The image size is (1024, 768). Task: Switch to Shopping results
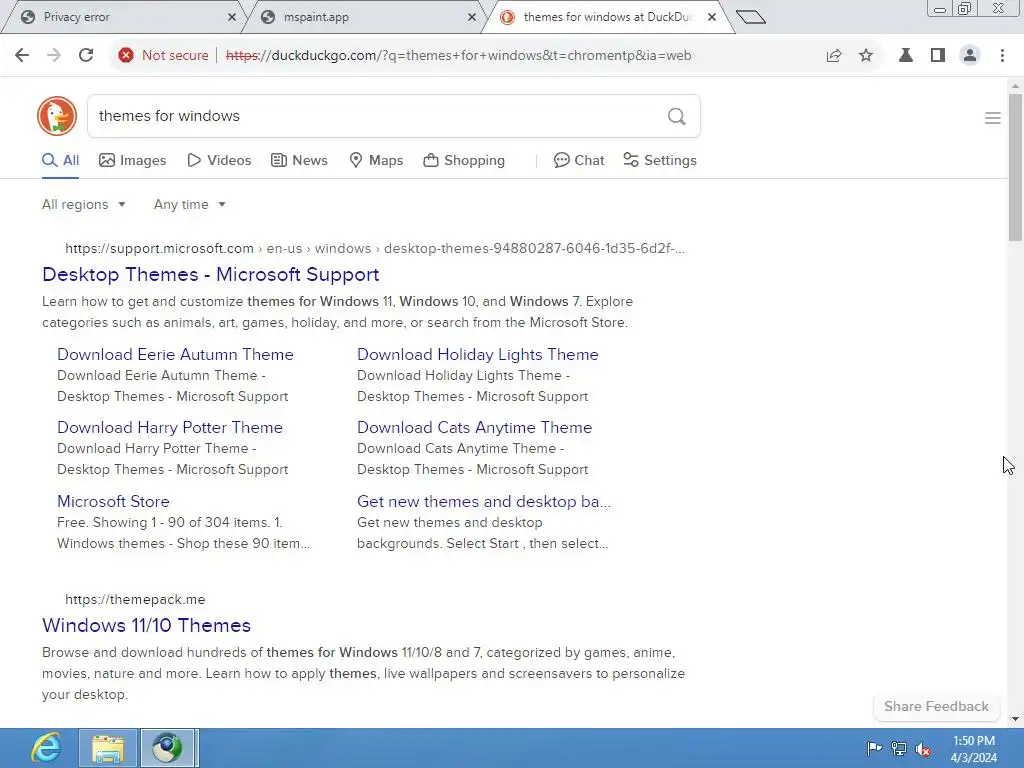point(464,160)
